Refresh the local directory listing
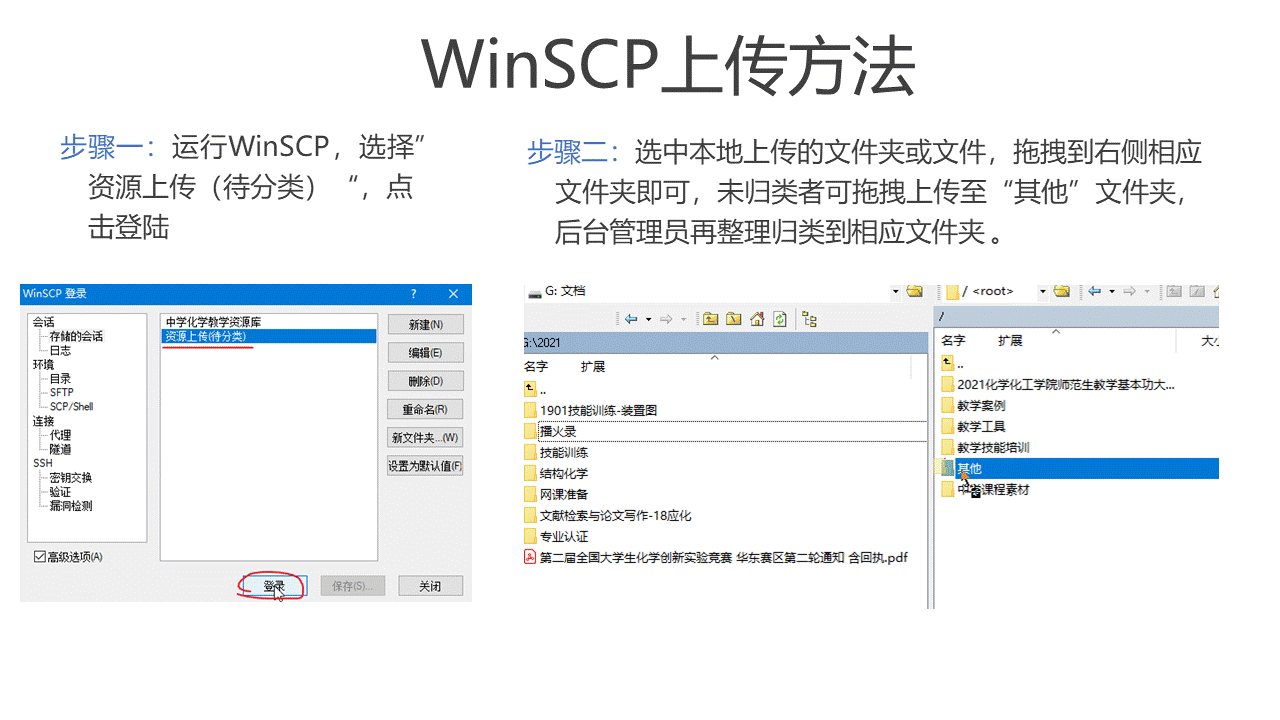This screenshot has width=1280, height=720. tap(779, 319)
